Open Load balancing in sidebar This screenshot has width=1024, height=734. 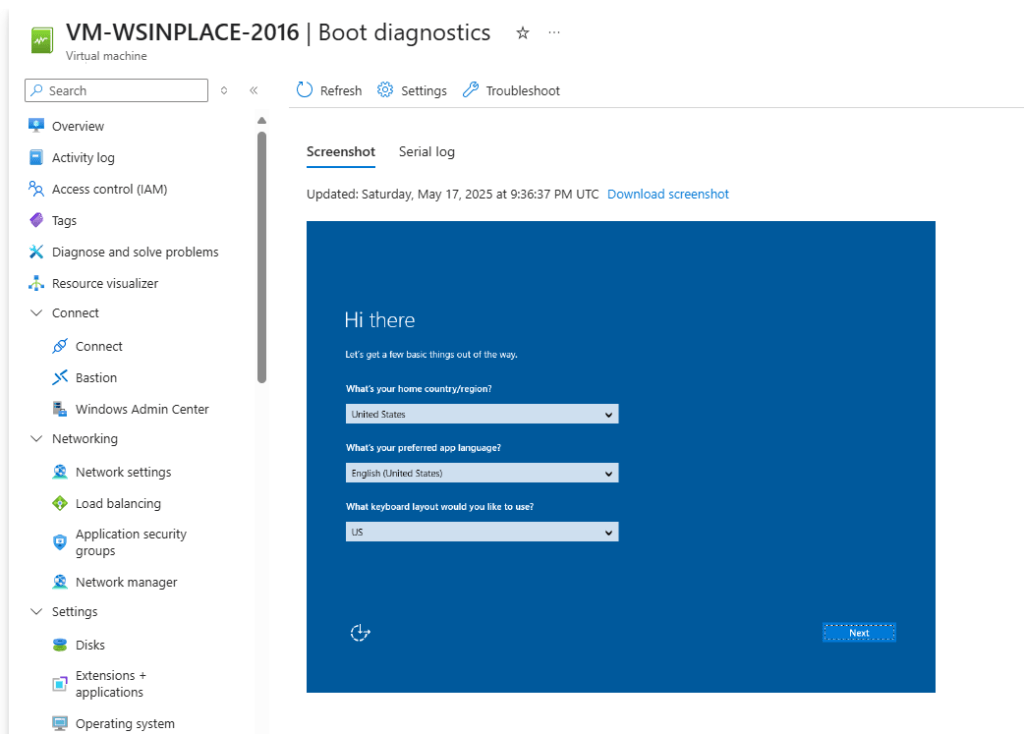click(118, 504)
